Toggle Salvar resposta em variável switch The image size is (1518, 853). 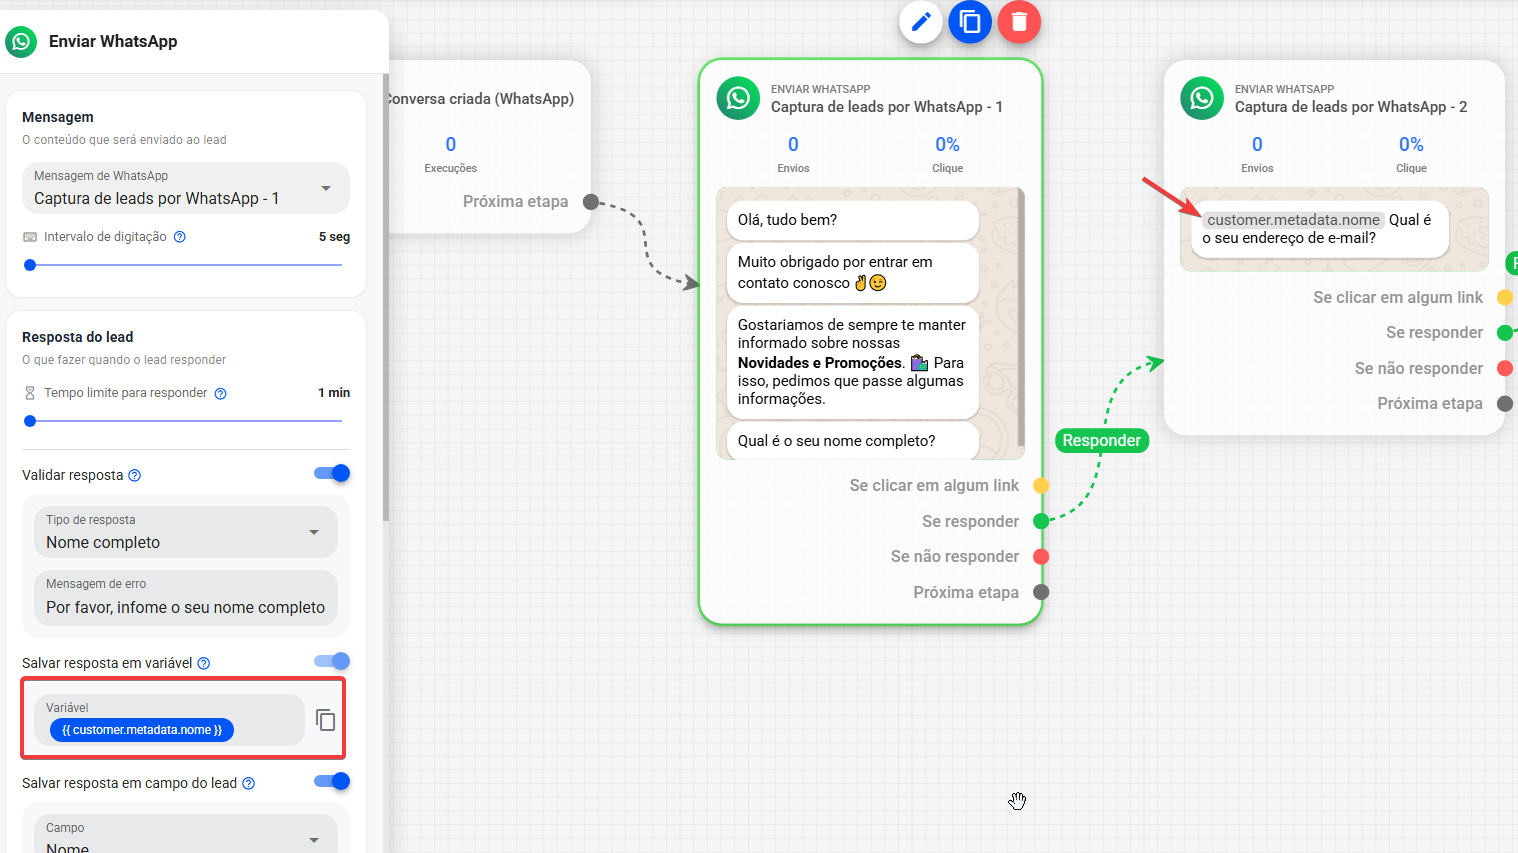(332, 661)
